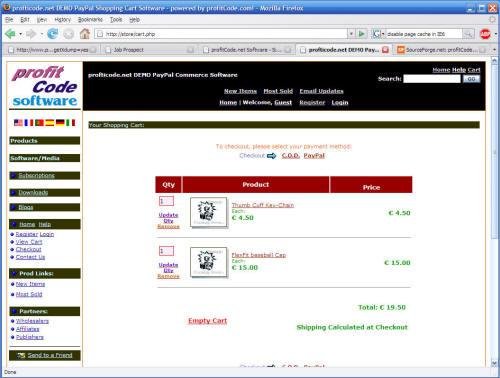The height and width of the screenshot is (378, 500).
Task: Click the Adblock Plus ABP icon
Action: pos(485,34)
